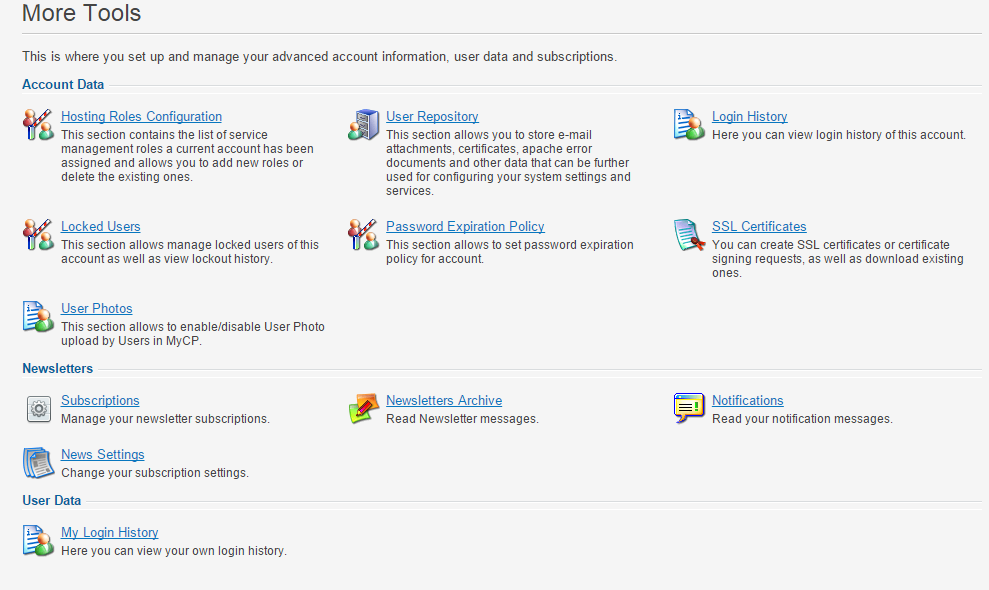Image resolution: width=989 pixels, height=590 pixels.
Task: Click the Password Expiration Policy icon
Action: (x=364, y=234)
